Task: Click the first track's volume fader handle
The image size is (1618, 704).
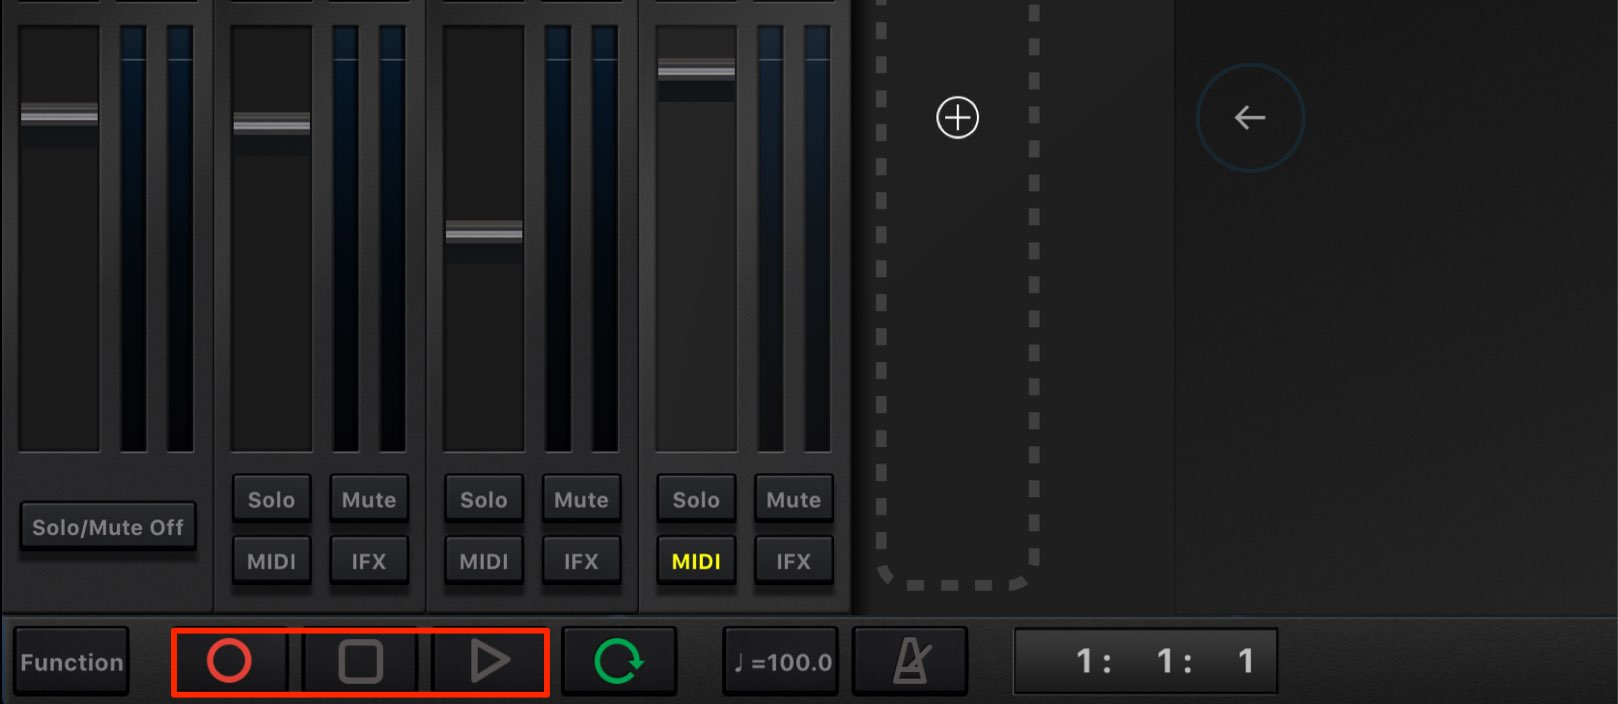Action: click(x=271, y=124)
